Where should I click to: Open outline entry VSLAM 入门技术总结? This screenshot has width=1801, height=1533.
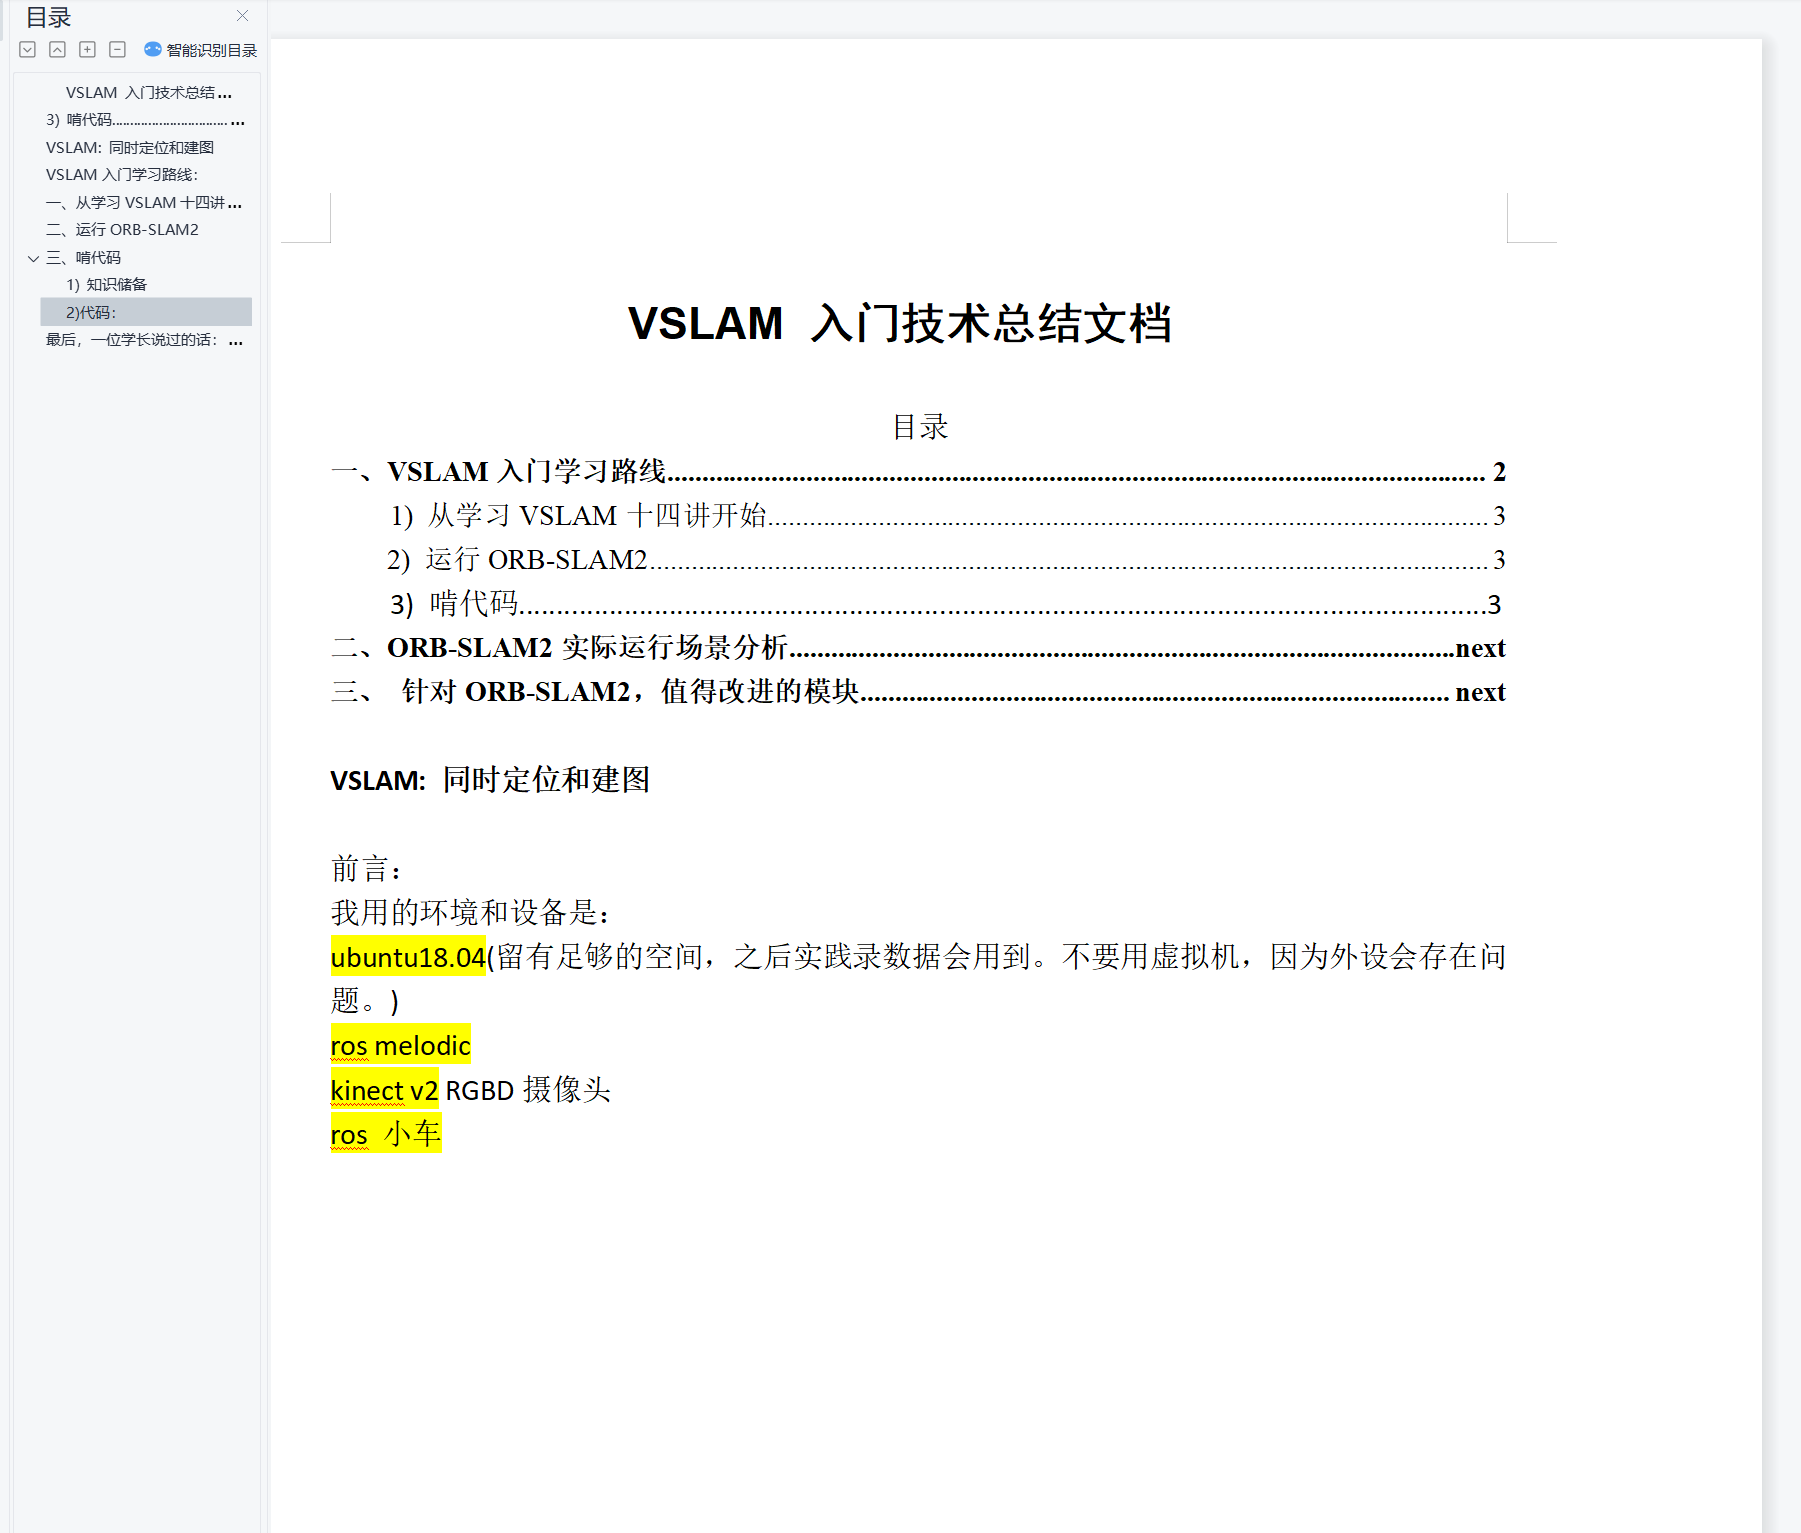pyautogui.click(x=149, y=93)
